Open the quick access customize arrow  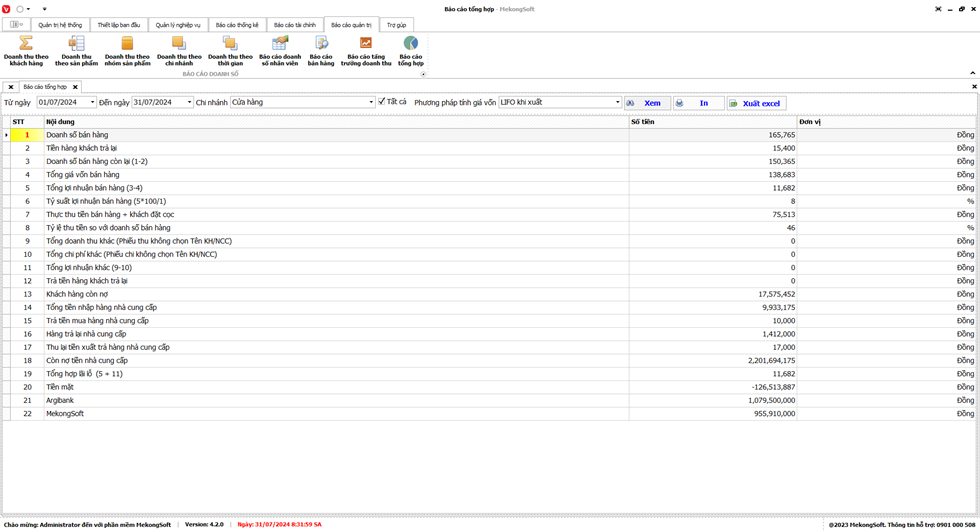pos(44,9)
